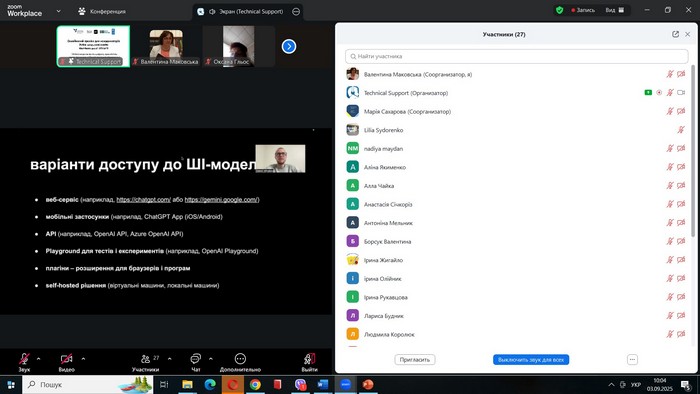Screen dimensions: 700x394
Task: Toggle Марія Сахарова's microphone icon
Action: pos(670,112)
